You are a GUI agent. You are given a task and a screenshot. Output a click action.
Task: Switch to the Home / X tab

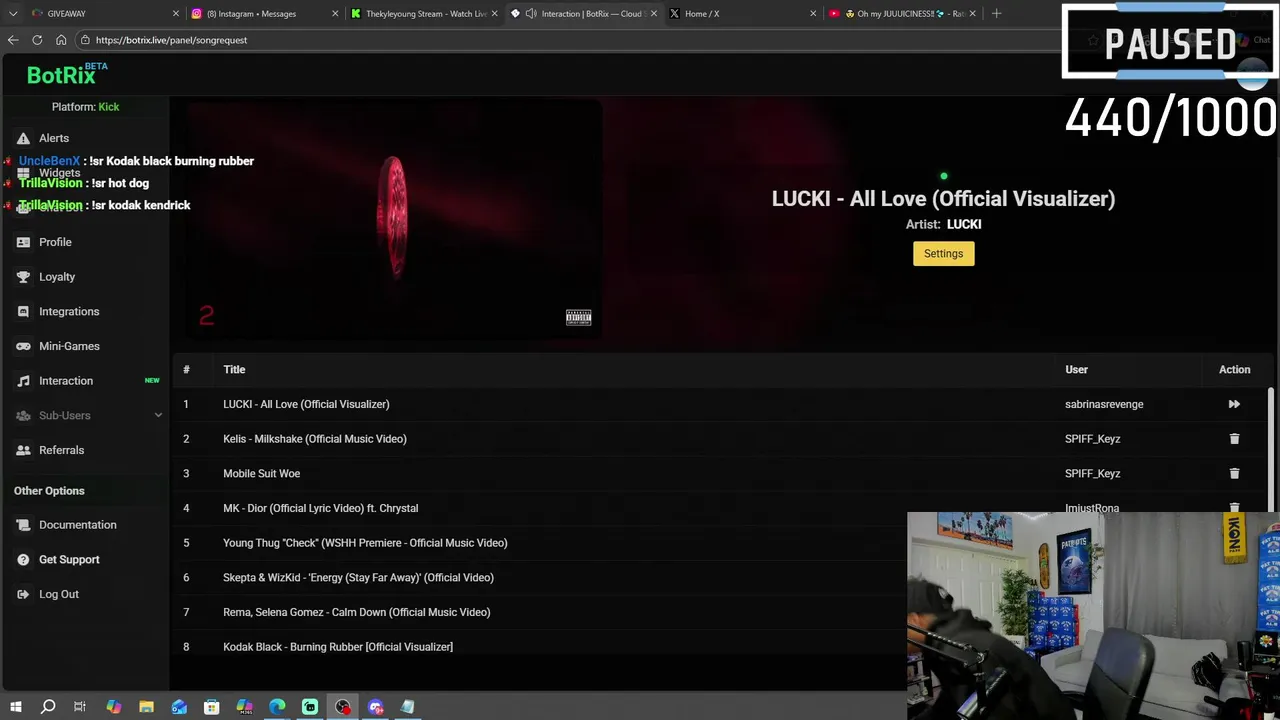point(742,14)
